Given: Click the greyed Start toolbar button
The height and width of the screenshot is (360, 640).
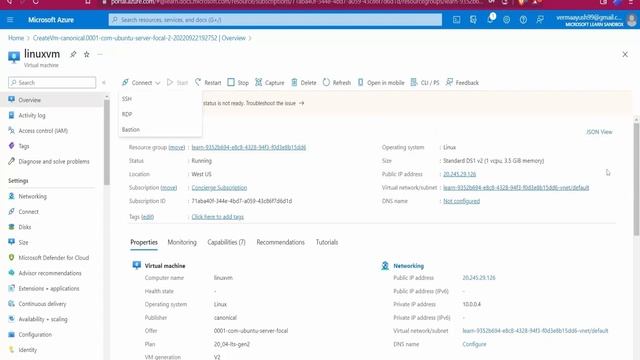Looking at the screenshot, I should [x=177, y=82].
